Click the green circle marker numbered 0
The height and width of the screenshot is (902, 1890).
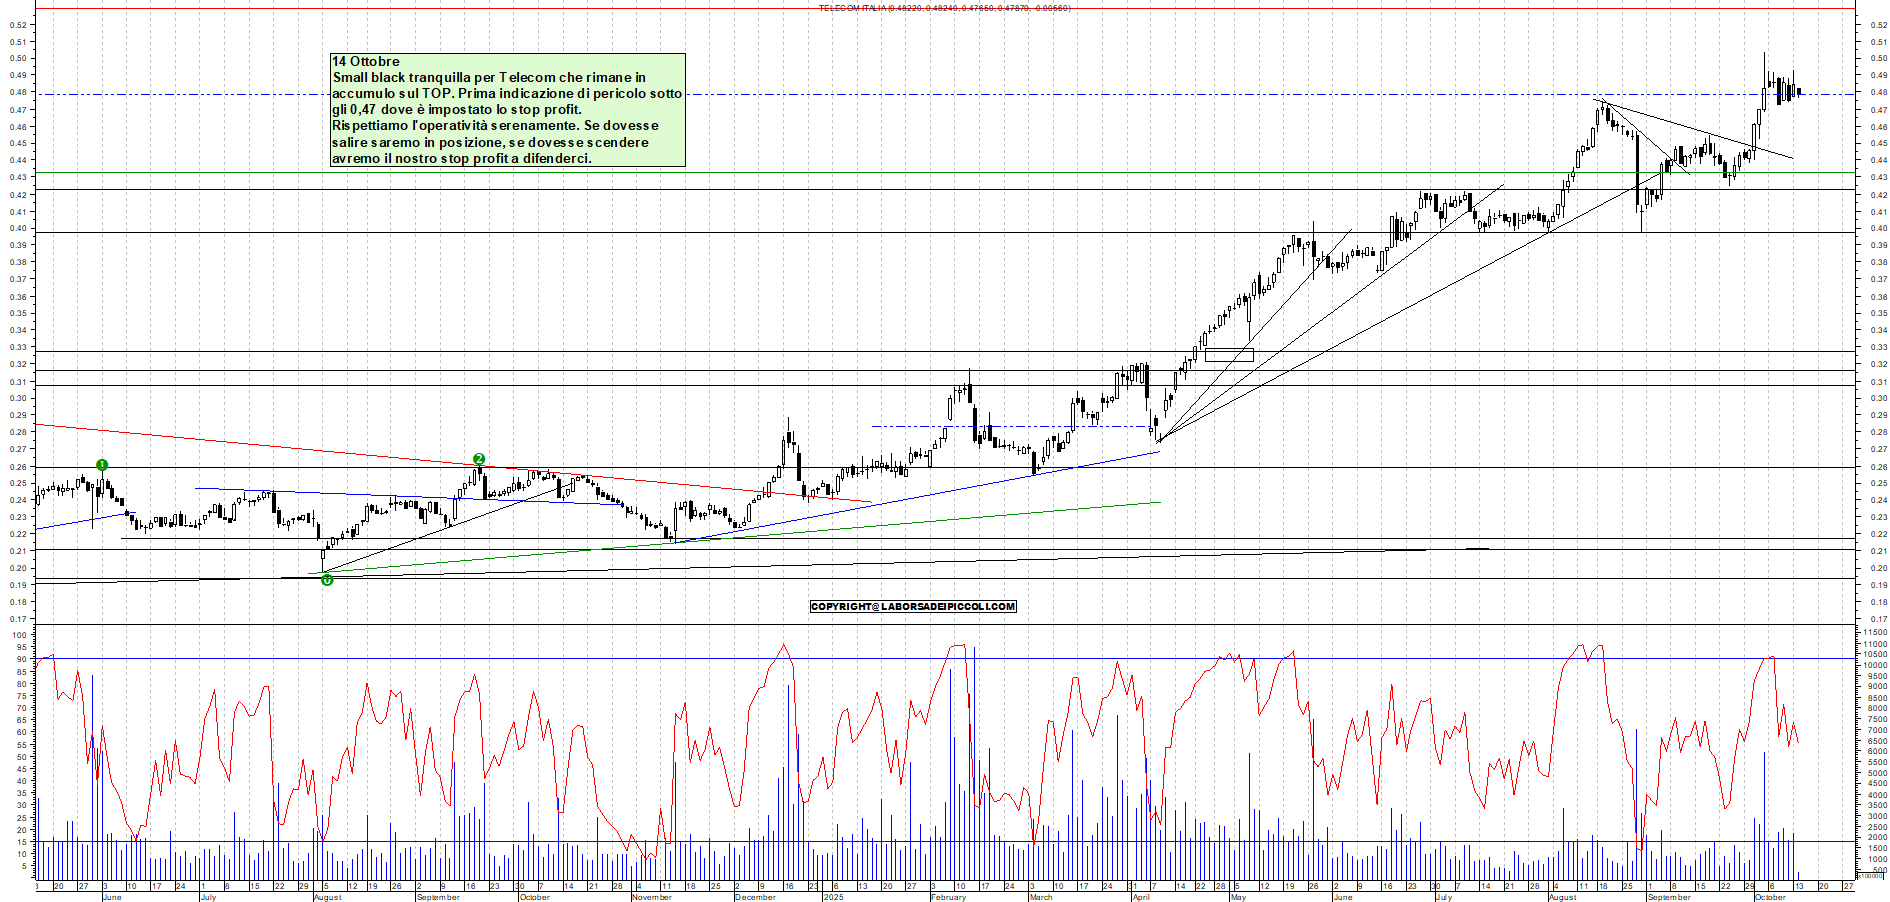point(327,580)
